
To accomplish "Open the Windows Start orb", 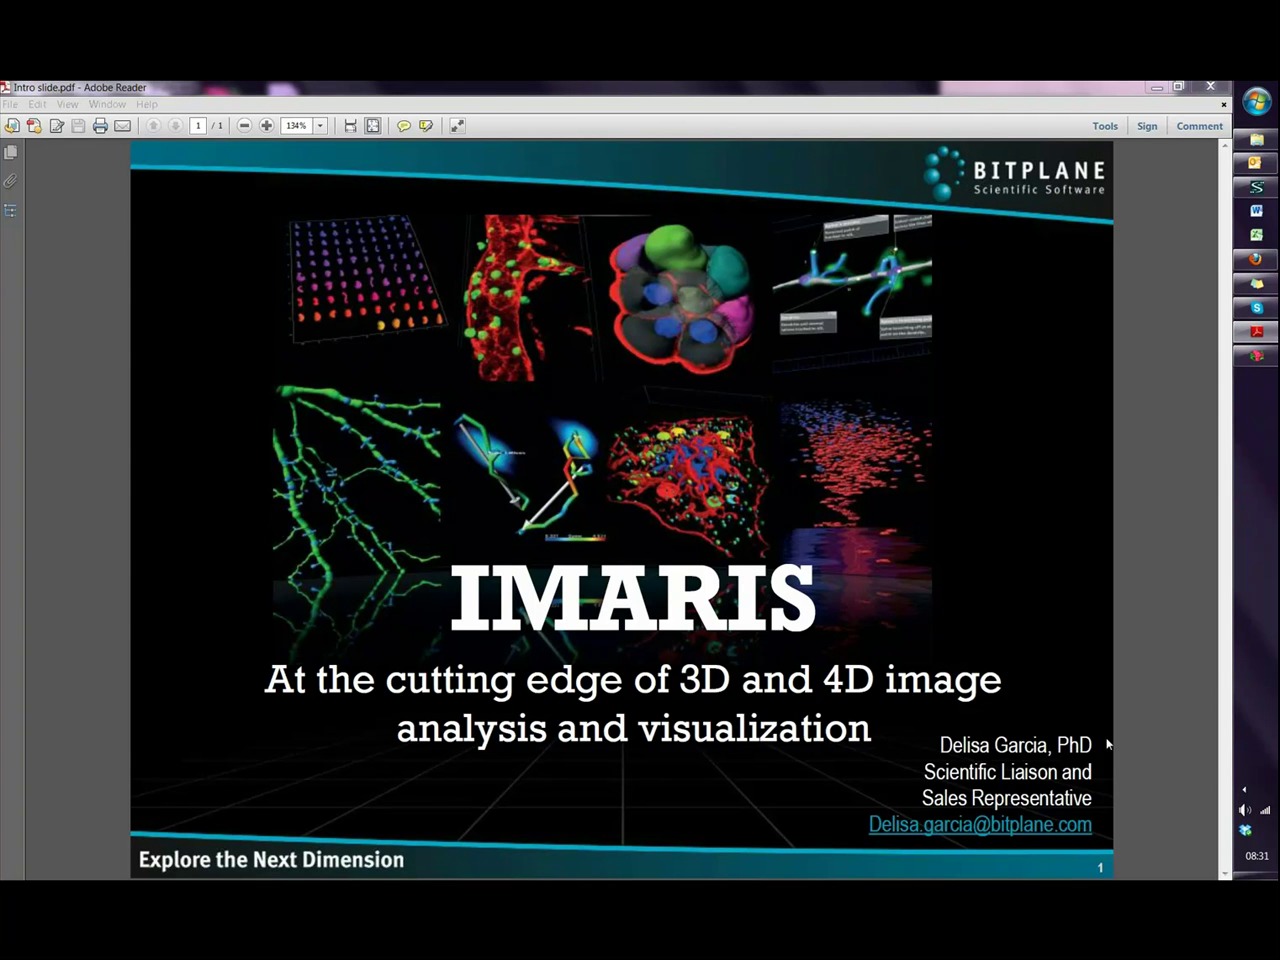I will (x=1256, y=101).
